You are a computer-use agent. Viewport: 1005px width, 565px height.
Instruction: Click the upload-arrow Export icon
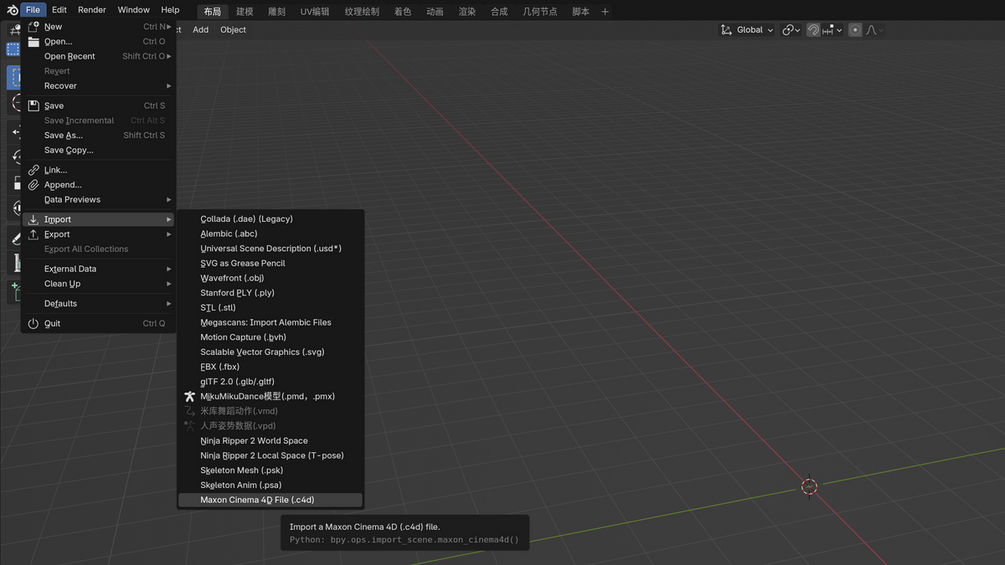[33, 234]
